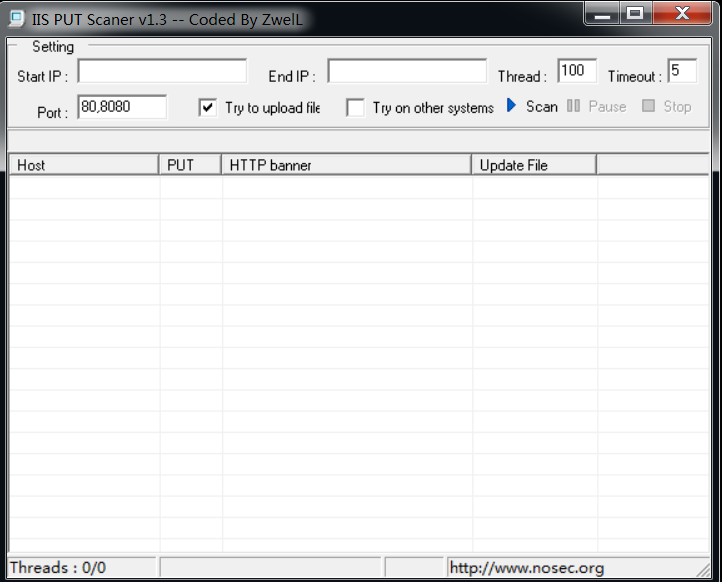The width and height of the screenshot is (722, 582).
Task: Focus the Start IP input field
Action: 162,71
